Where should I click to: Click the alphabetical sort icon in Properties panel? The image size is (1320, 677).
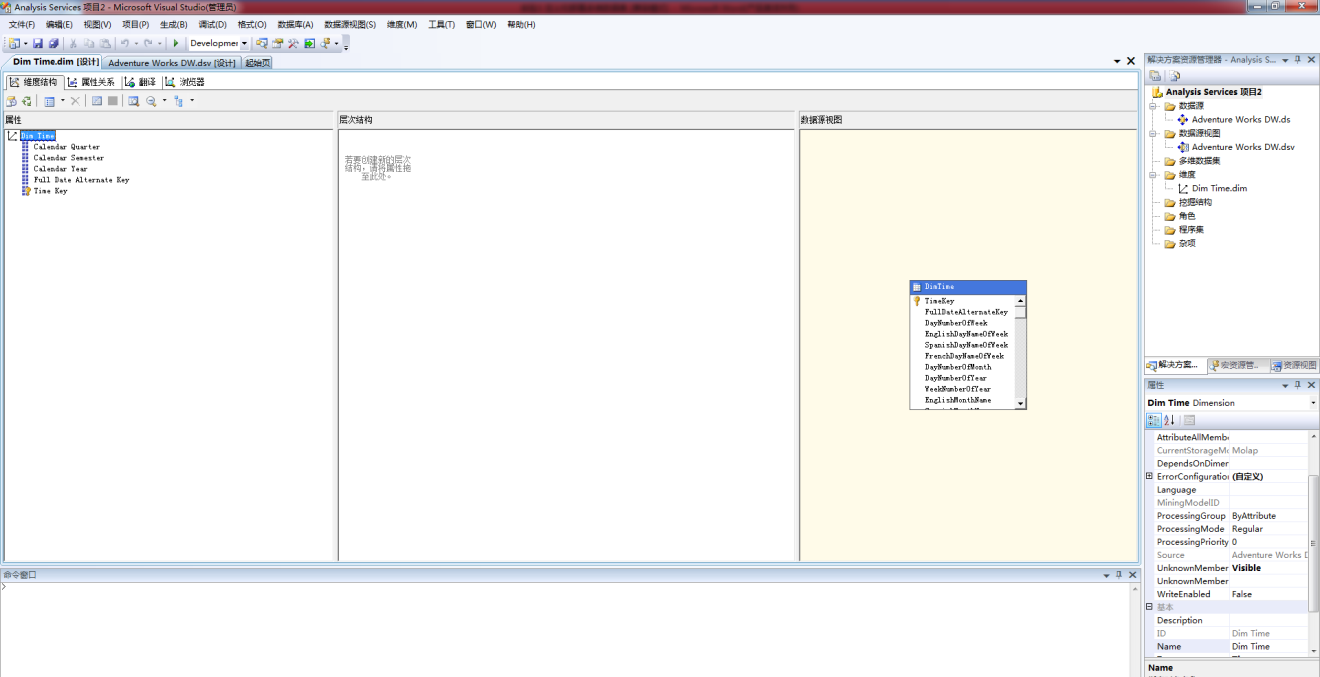1167,419
